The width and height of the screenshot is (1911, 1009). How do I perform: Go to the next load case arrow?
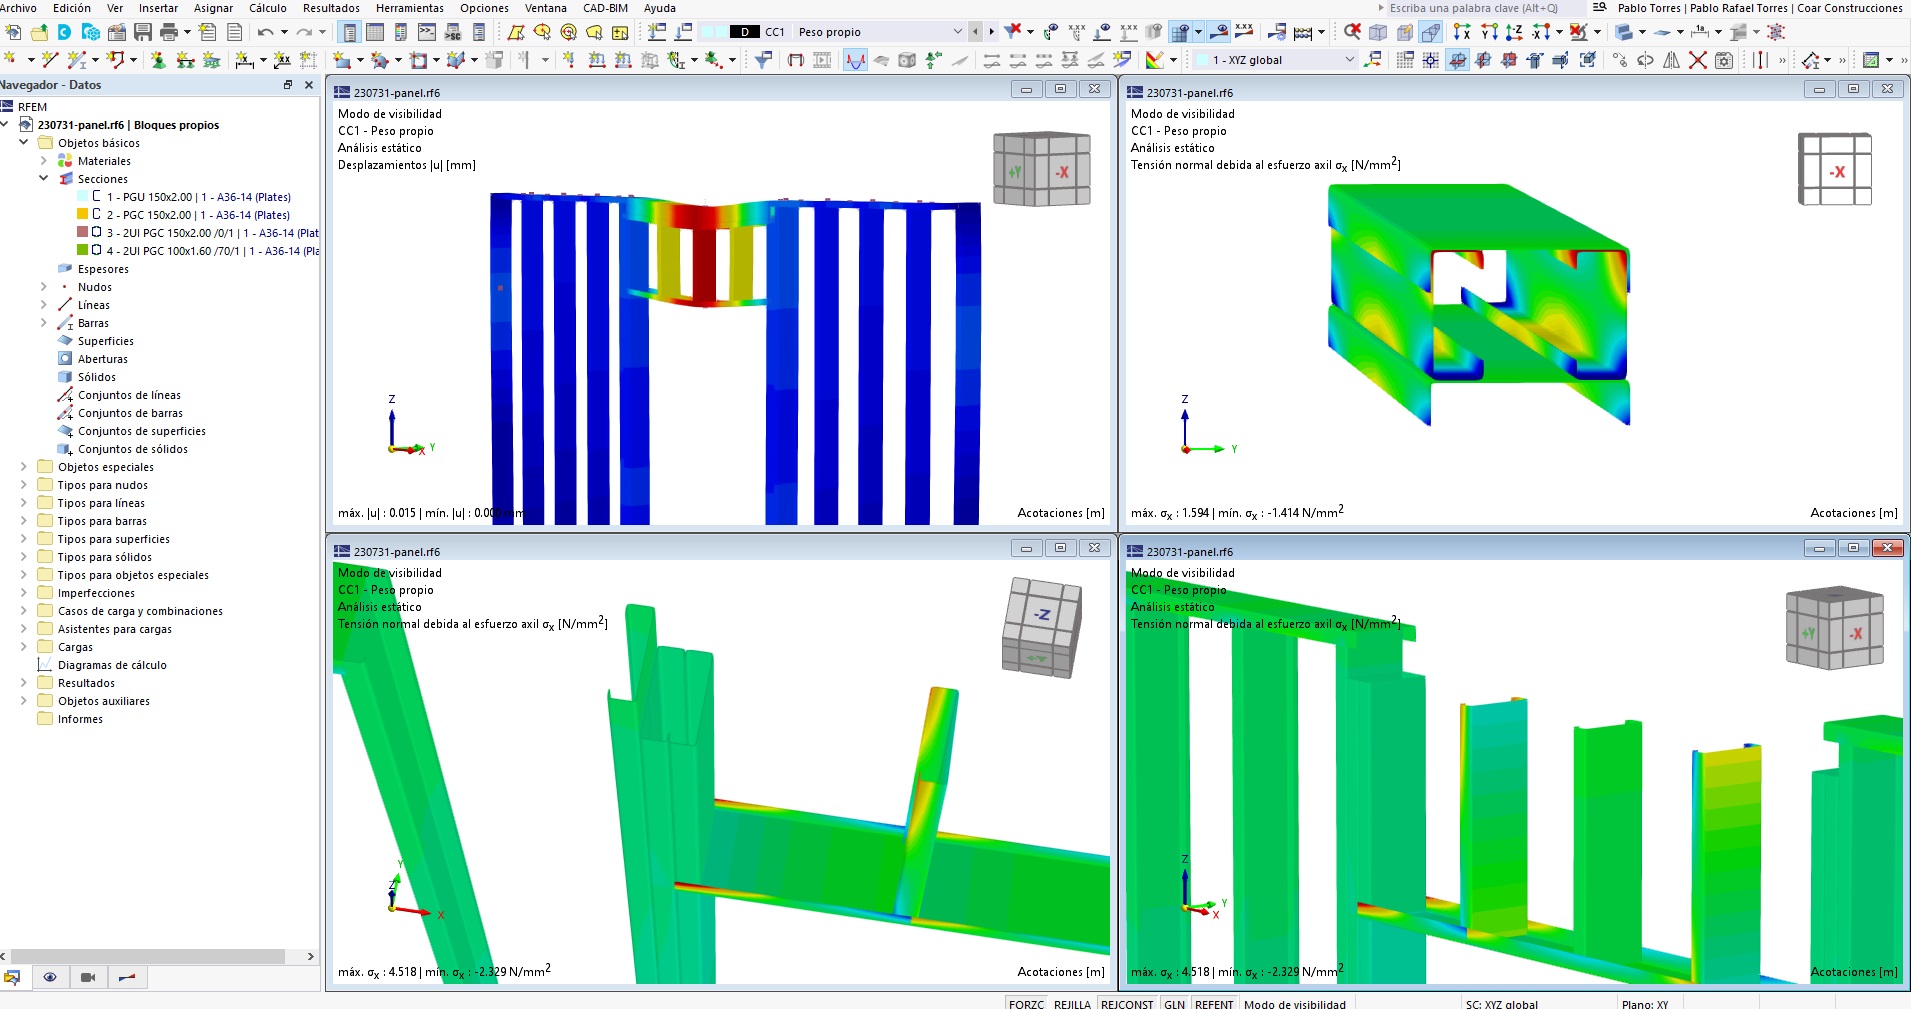coord(992,32)
